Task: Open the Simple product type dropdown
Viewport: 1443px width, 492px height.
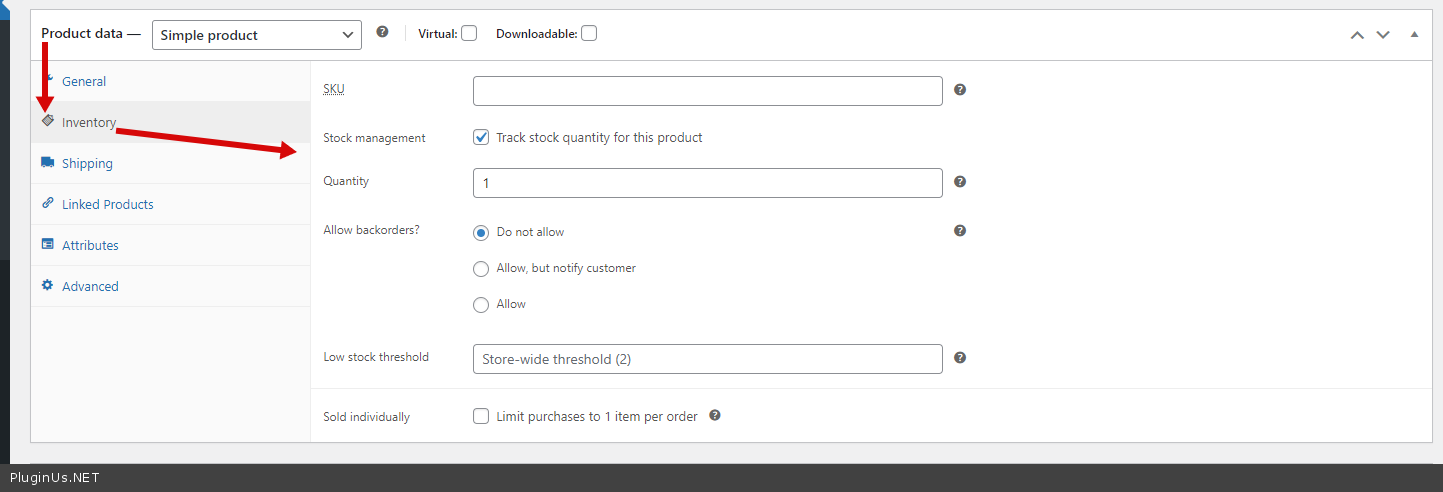Action: tap(257, 35)
